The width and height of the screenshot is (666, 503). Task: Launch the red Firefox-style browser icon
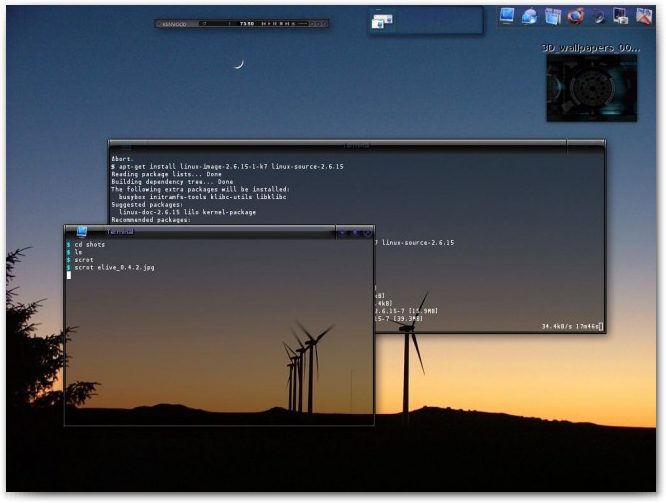(576, 16)
